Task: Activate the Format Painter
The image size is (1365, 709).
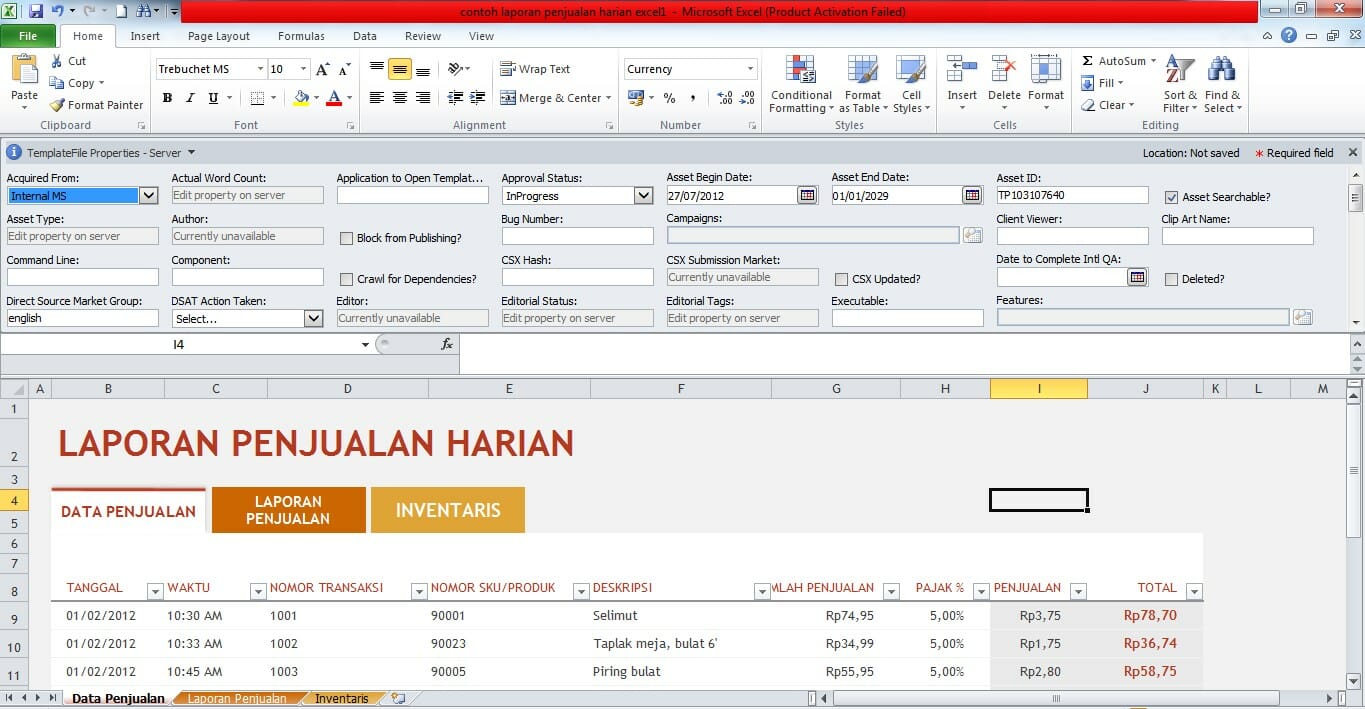Action: 96,104
